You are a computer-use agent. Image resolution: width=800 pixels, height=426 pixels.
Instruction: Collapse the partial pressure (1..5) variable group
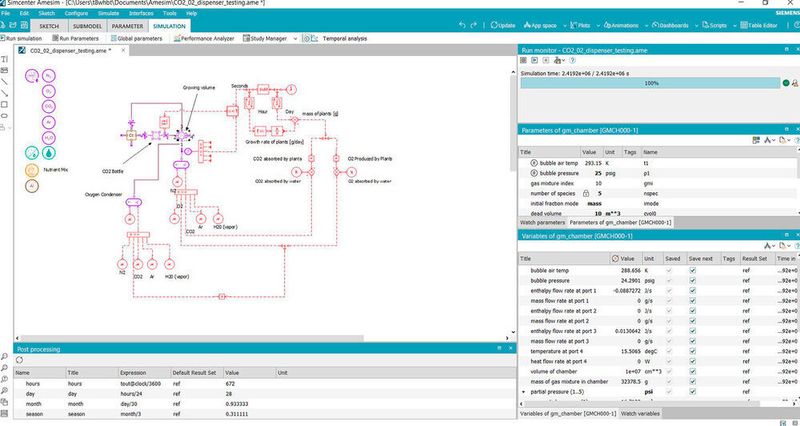523,392
